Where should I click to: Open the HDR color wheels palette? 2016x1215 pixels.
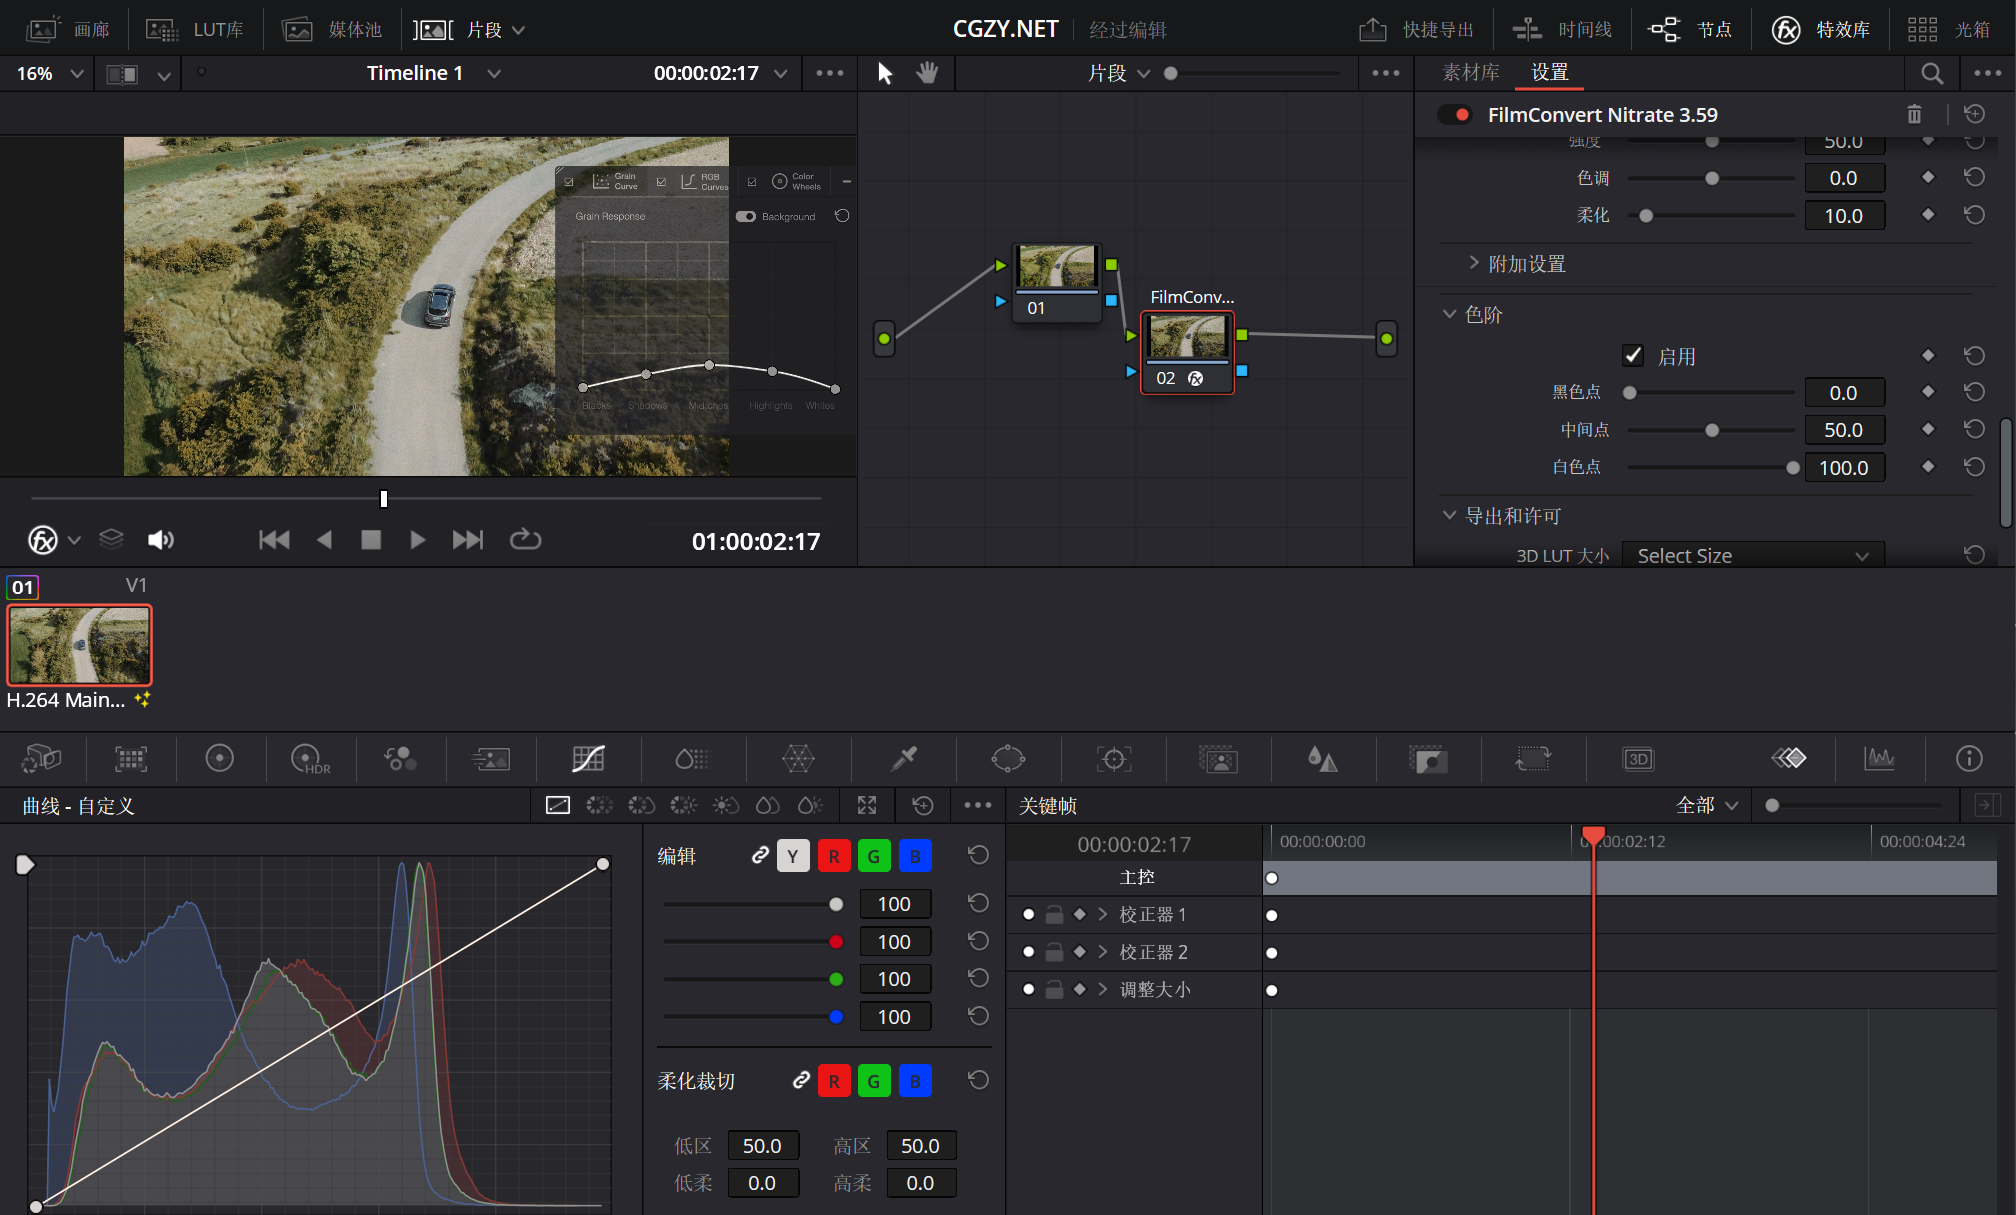click(309, 759)
